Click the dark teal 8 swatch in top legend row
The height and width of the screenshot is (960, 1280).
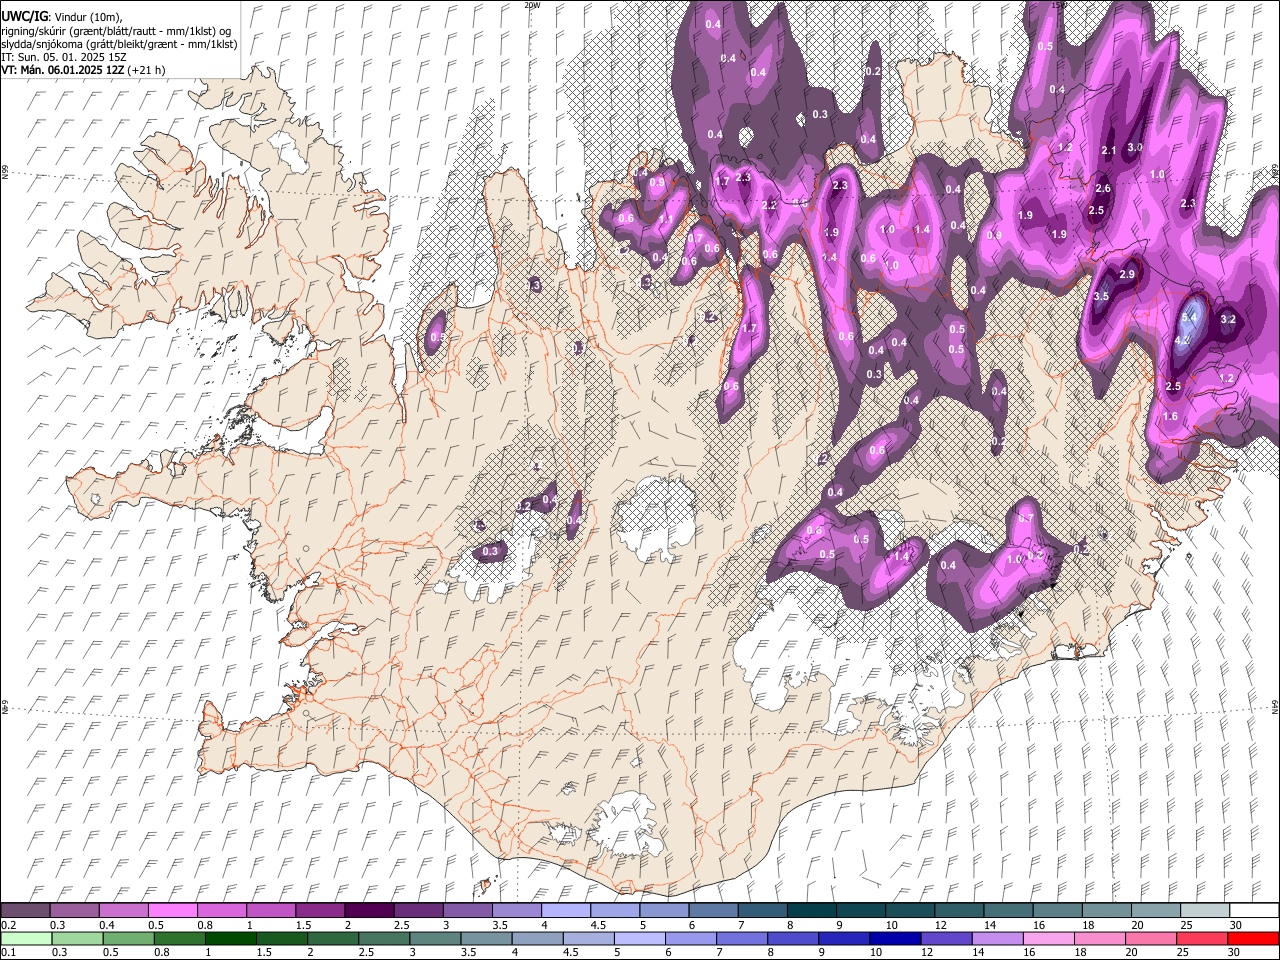(812, 910)
